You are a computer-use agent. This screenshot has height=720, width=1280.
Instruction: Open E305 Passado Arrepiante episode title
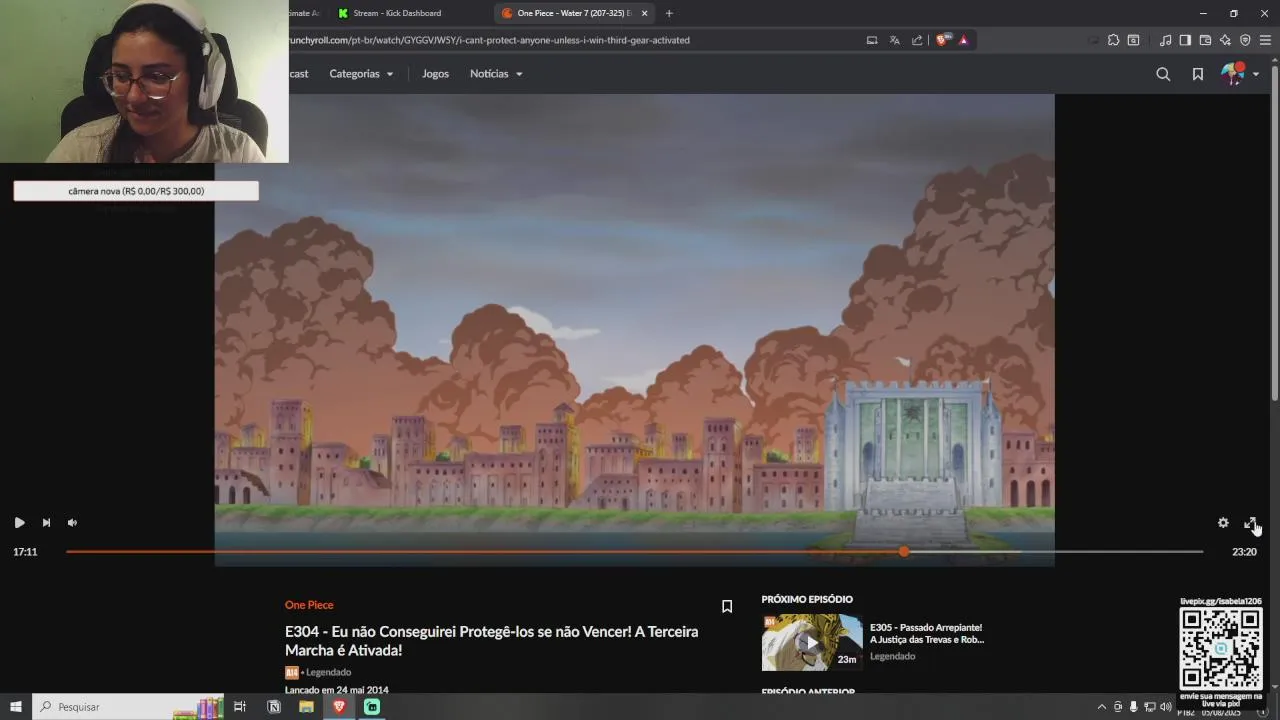click(x=927, y=633)
